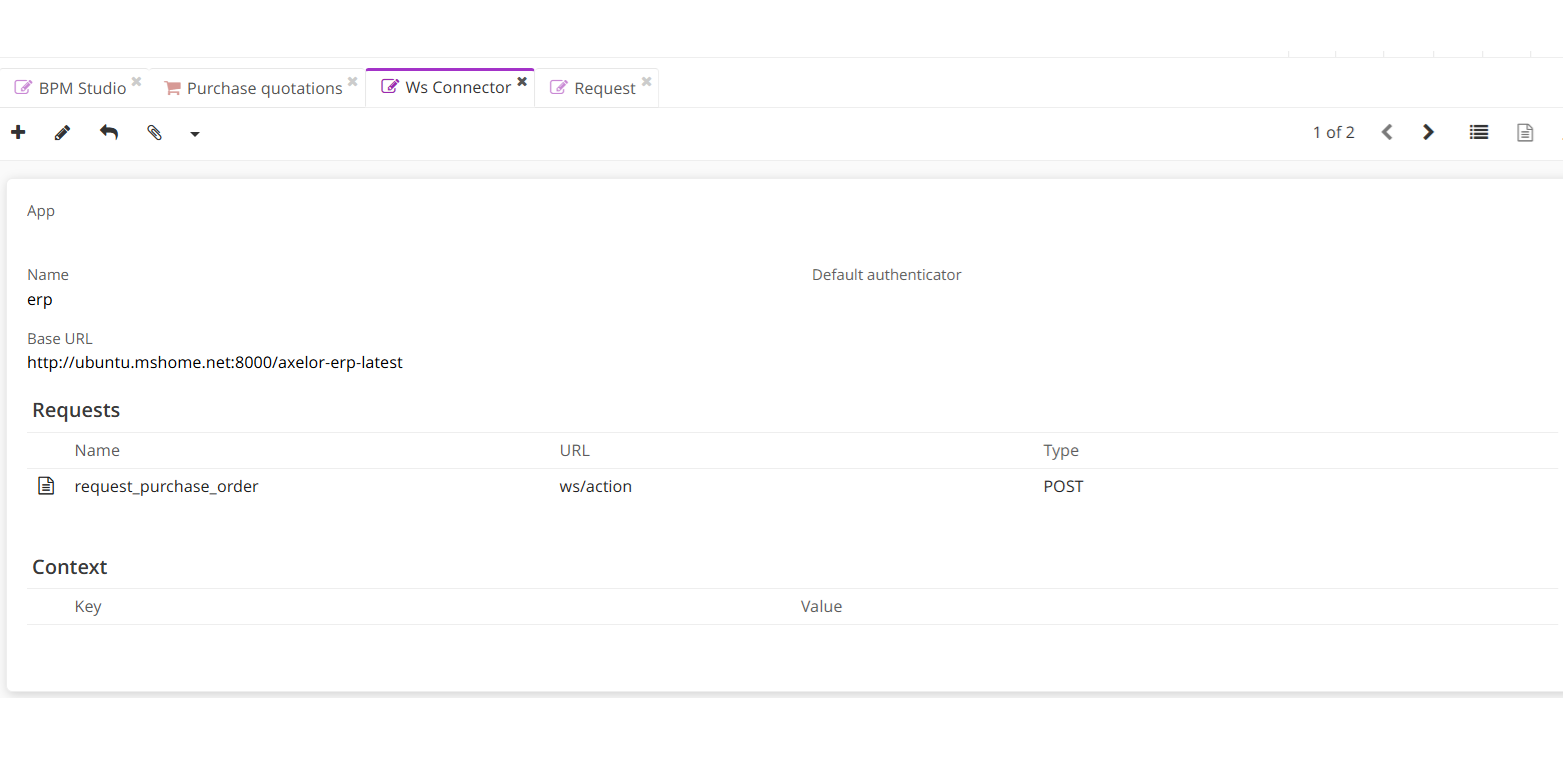Close the Purchase quotations tab

[352, 81]
